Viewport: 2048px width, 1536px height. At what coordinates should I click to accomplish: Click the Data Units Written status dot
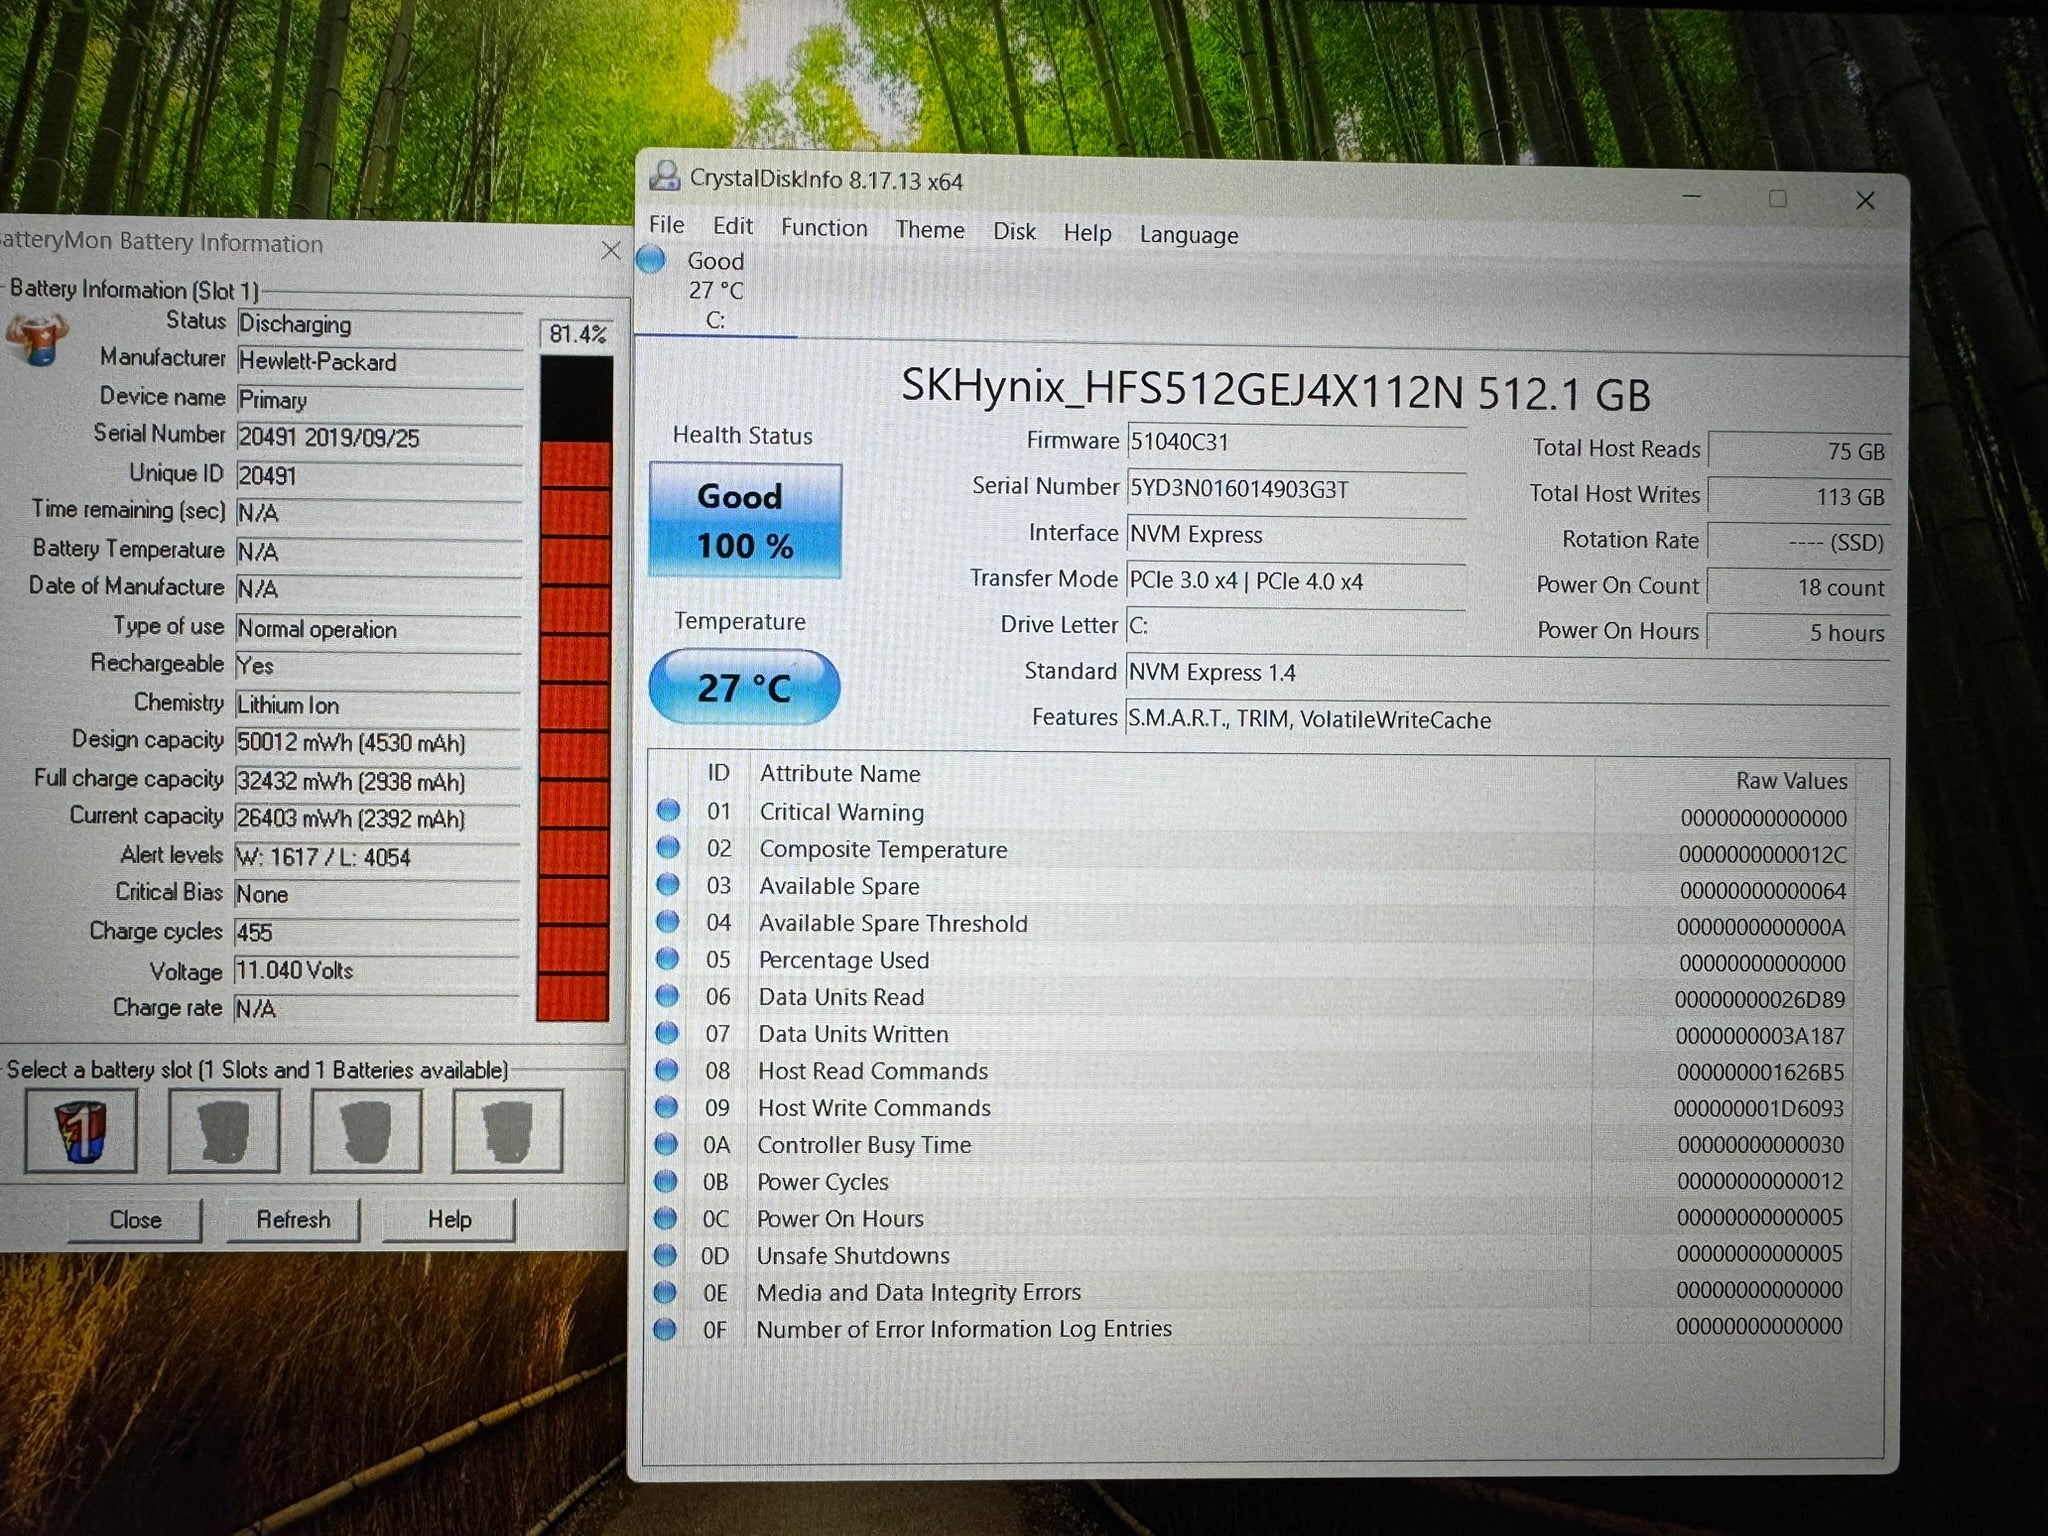tap(667, 1033)
